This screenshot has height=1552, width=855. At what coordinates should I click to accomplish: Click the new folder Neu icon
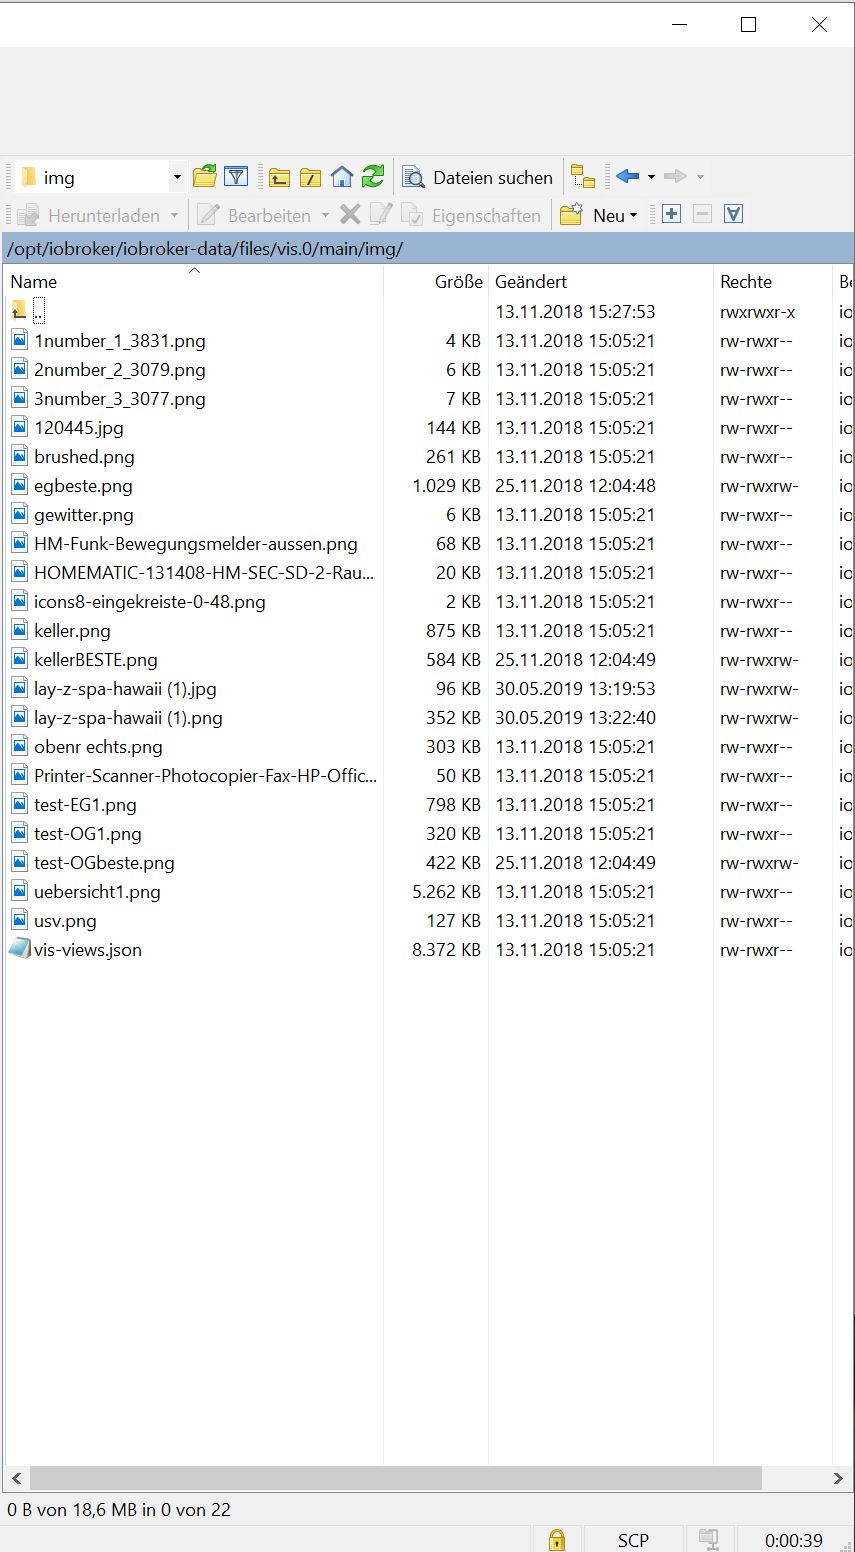(x=571, y=215)
